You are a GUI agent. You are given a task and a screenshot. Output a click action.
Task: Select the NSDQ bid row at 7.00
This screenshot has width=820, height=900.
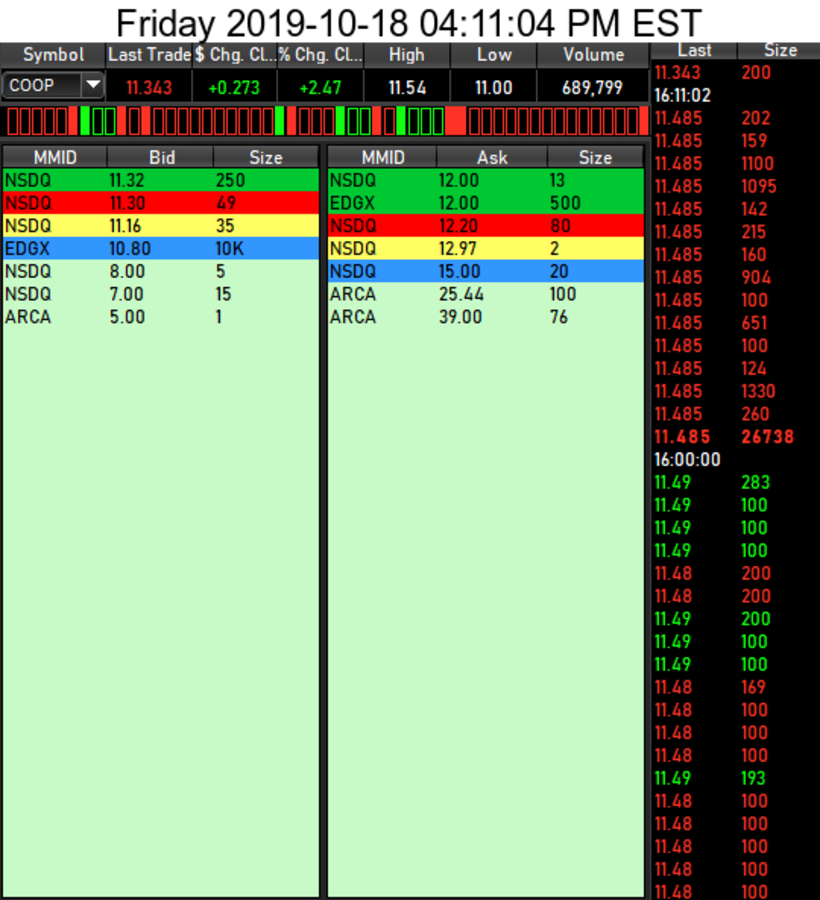(161, 294)
